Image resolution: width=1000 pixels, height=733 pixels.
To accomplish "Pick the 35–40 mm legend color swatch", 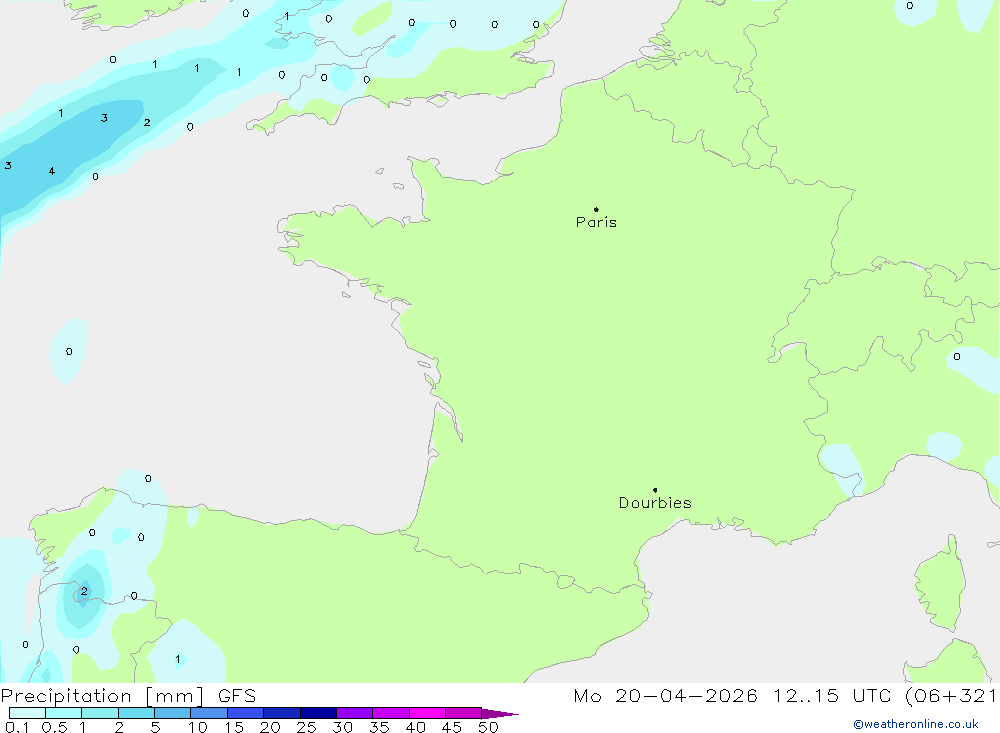I will [x=390, y=713].
